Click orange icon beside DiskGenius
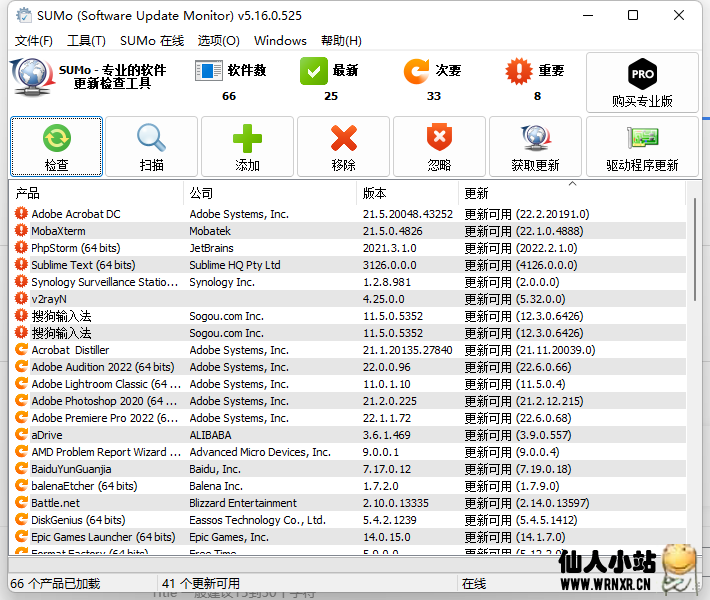Image resolution: width=710 pixels, height=600 pixels. (21, 519)
